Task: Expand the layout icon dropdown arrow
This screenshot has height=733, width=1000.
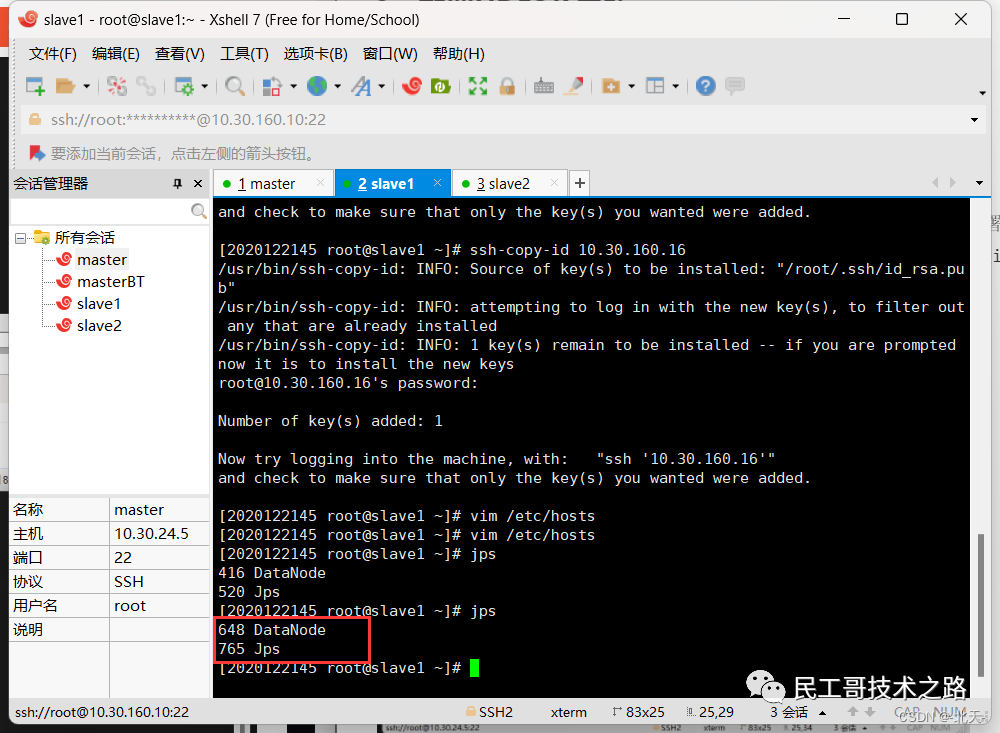Action: pyautogui.click(x=675, y=86)
